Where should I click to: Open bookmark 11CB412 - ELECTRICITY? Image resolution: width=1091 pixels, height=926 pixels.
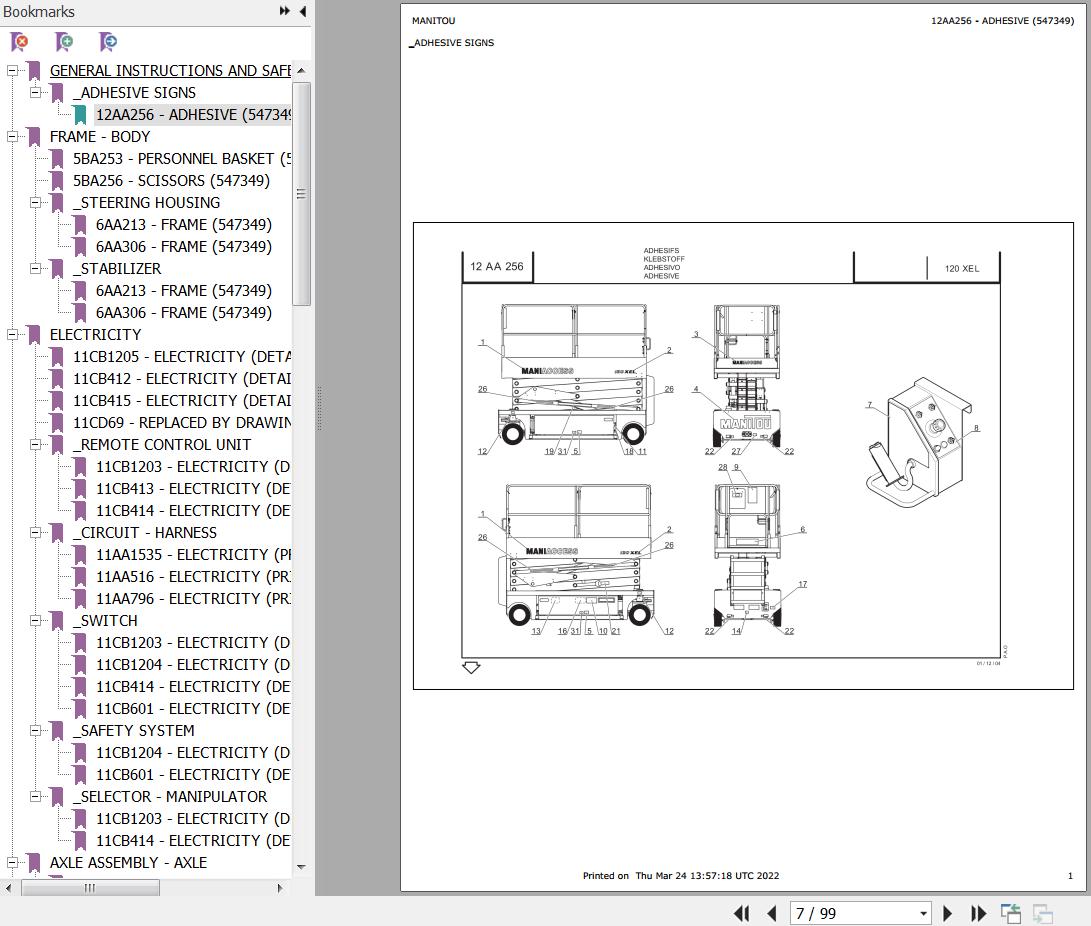(x=182, y=379)
